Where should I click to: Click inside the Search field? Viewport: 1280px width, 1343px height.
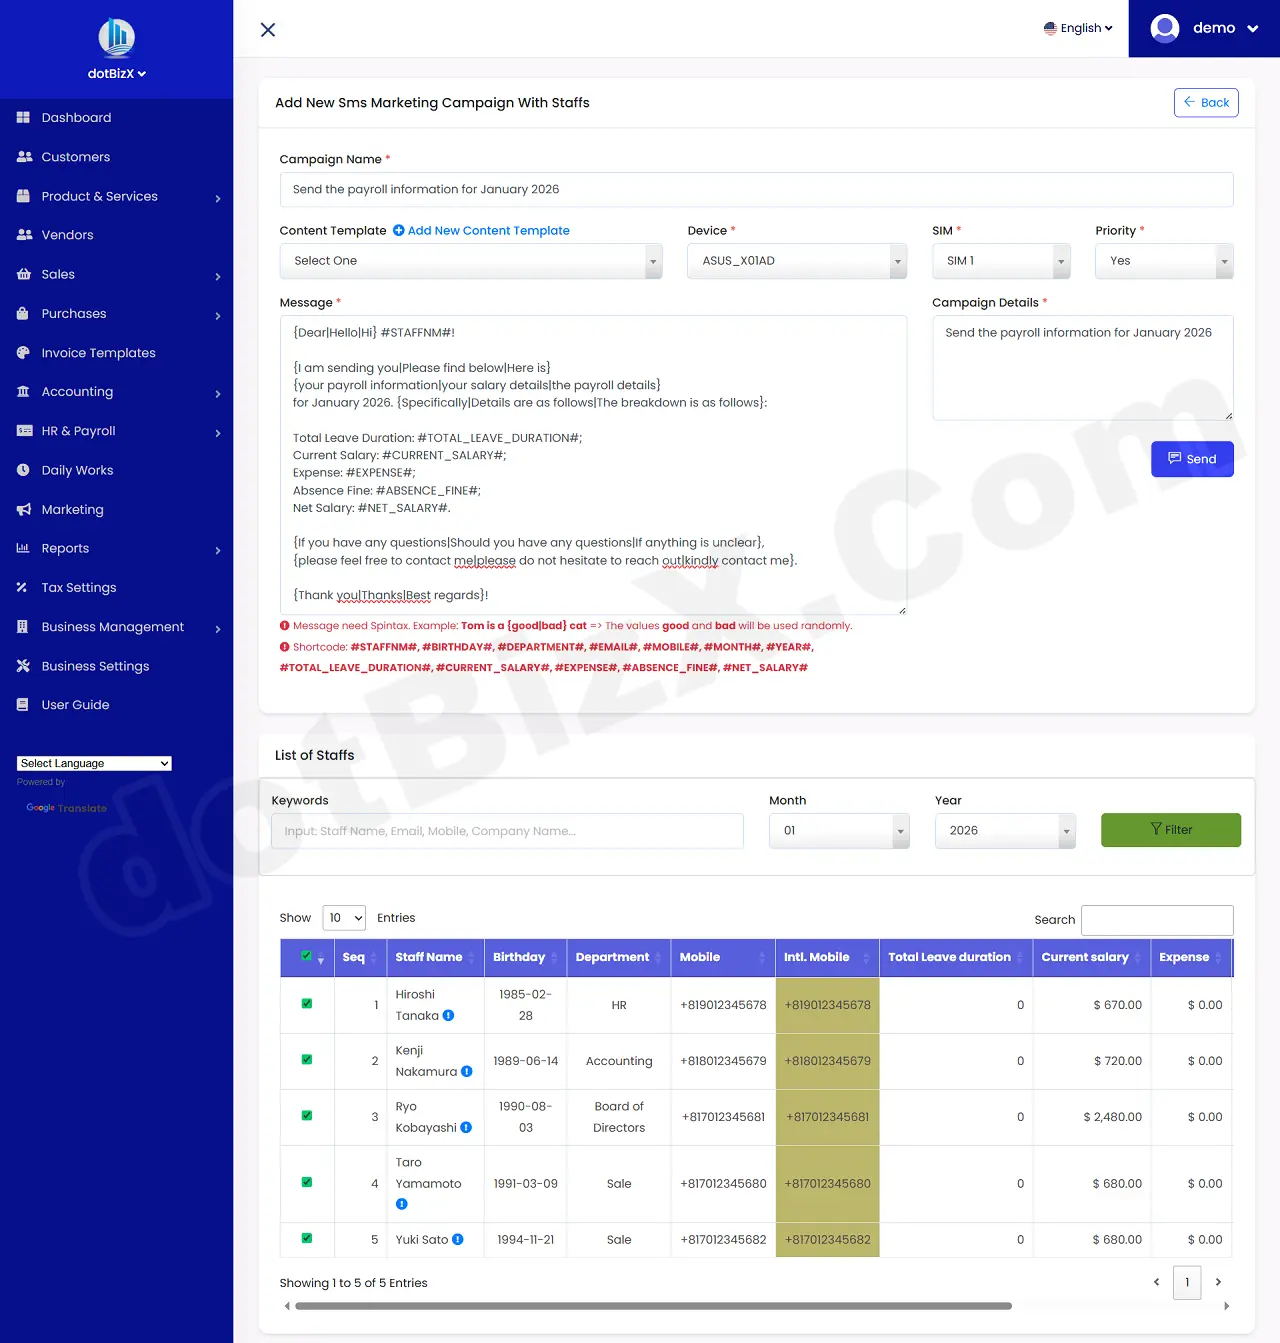(x=1157, y=919)
